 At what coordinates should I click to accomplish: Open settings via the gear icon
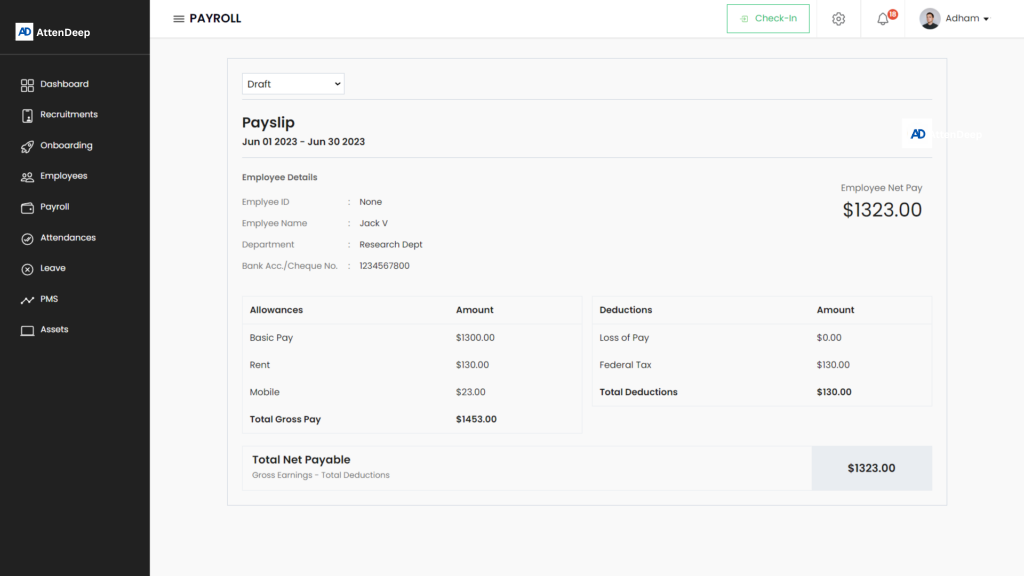[838, 19]
